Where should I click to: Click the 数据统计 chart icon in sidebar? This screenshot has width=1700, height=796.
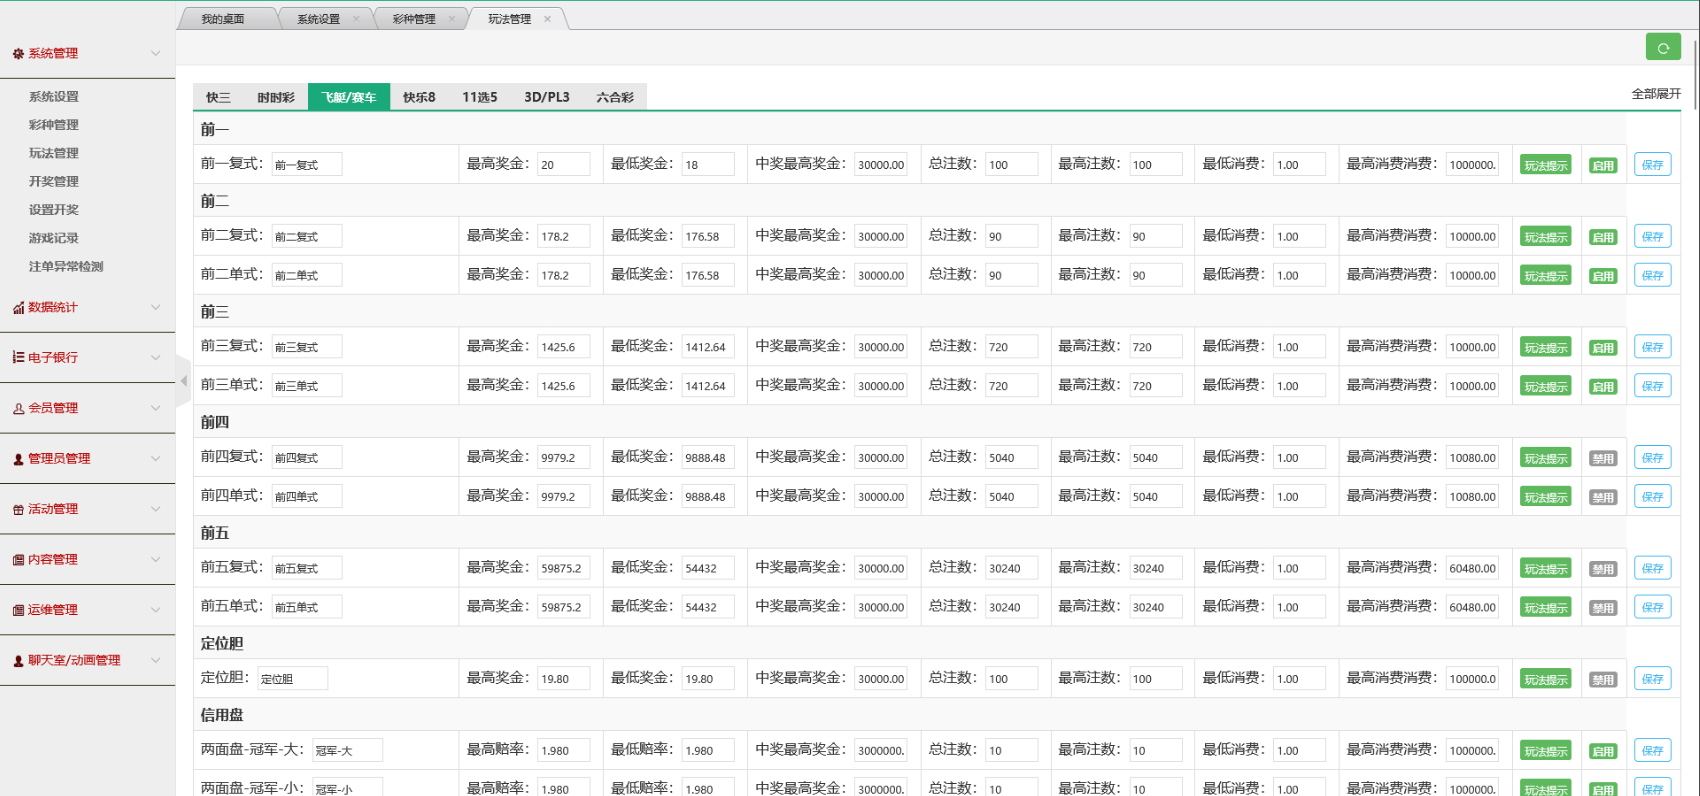click(x=18, y=308)
